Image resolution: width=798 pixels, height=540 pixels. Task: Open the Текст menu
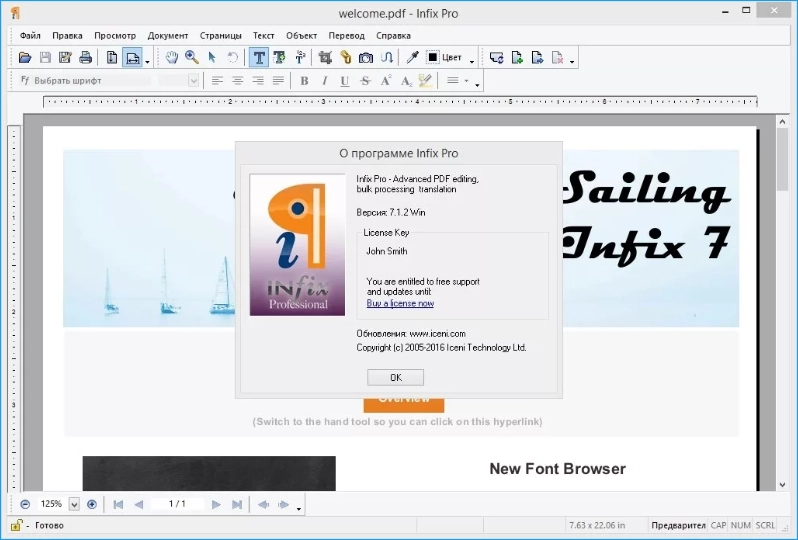click(264, 36)
